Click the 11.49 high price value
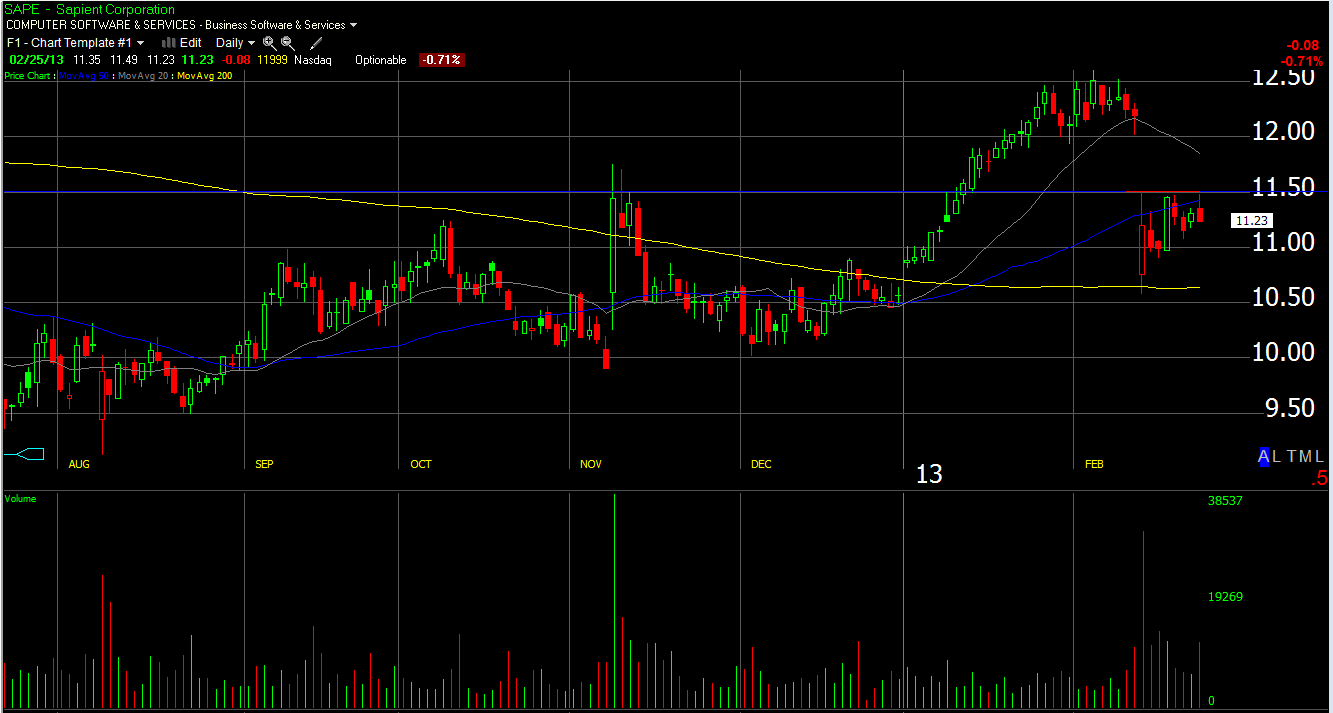1333x713 pixels. [x=125, y=60]
